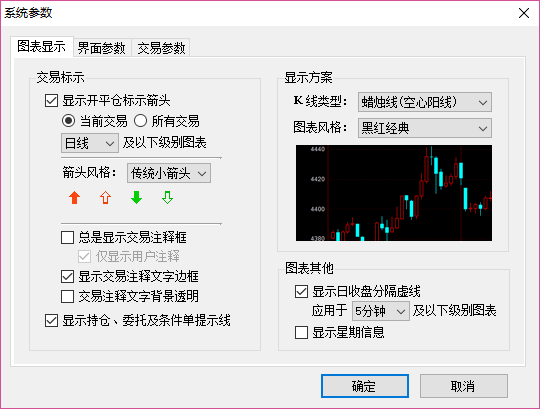
Task: Switch to the 交易参数 tab
Action: (x=161, y=48)
